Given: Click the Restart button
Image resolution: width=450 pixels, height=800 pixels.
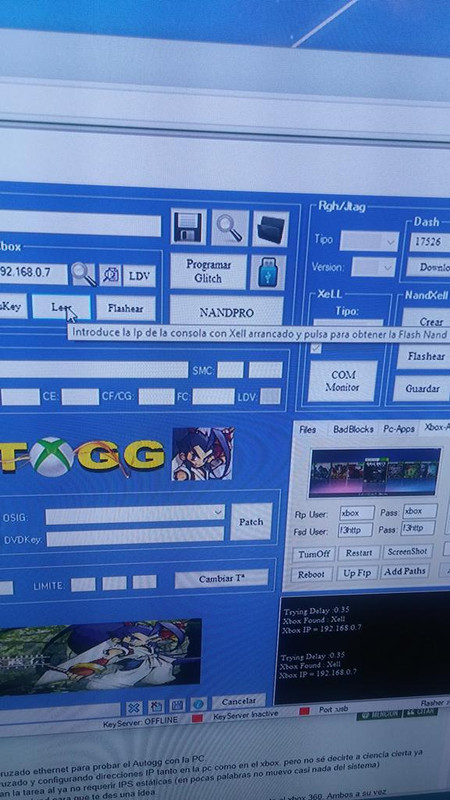Looking at the screenshot, I should pyautogui.click(x=358, y=553).
